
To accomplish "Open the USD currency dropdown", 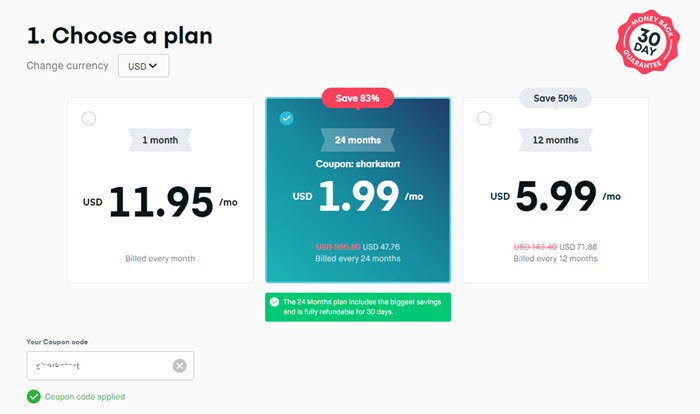I will tap(143, 66).
